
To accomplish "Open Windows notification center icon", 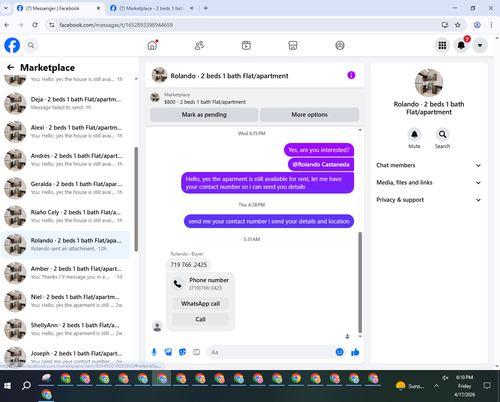I will tap(487, 386).
